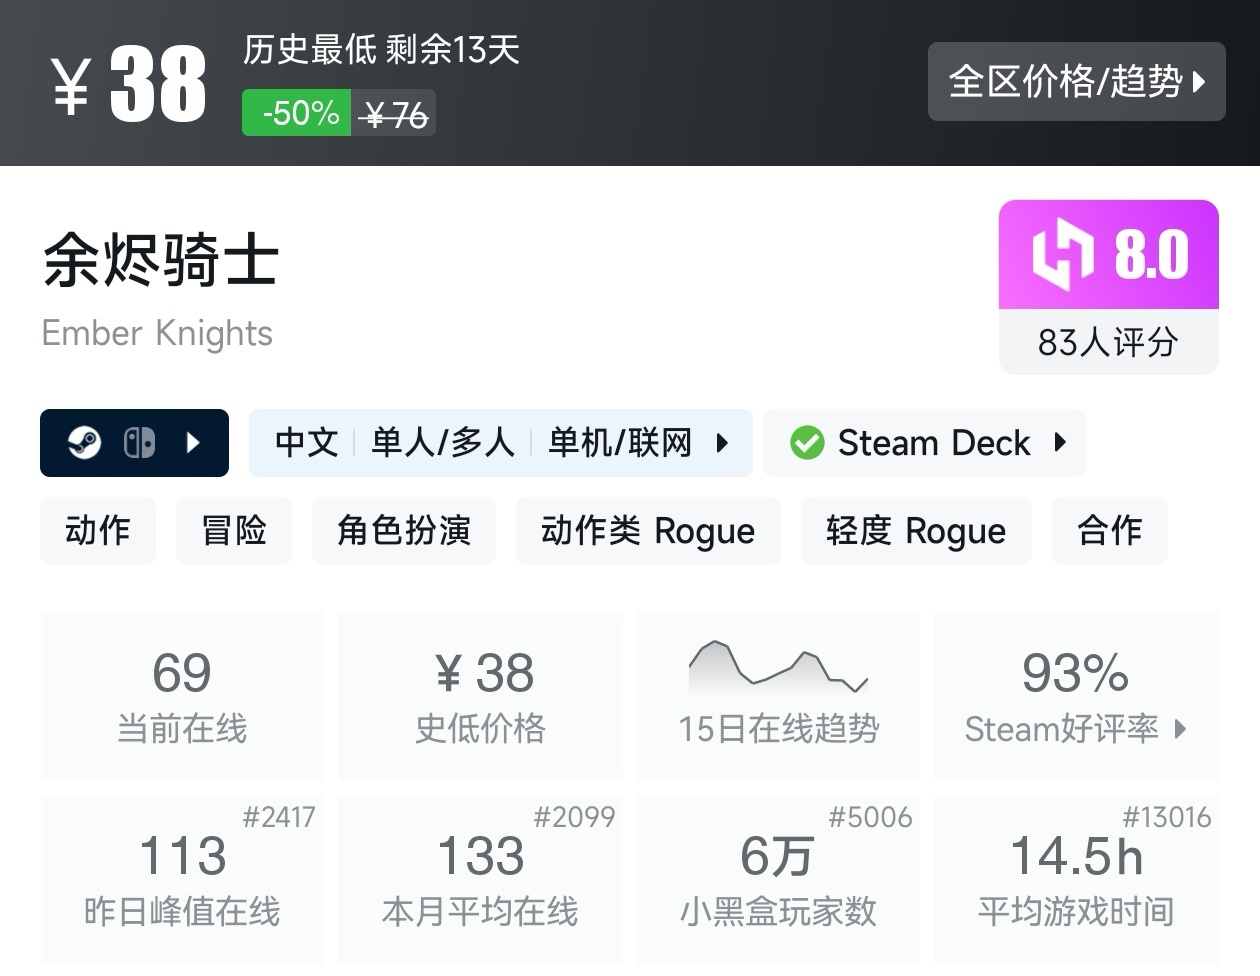Select the 动作 genre tag

click(98, 530)
